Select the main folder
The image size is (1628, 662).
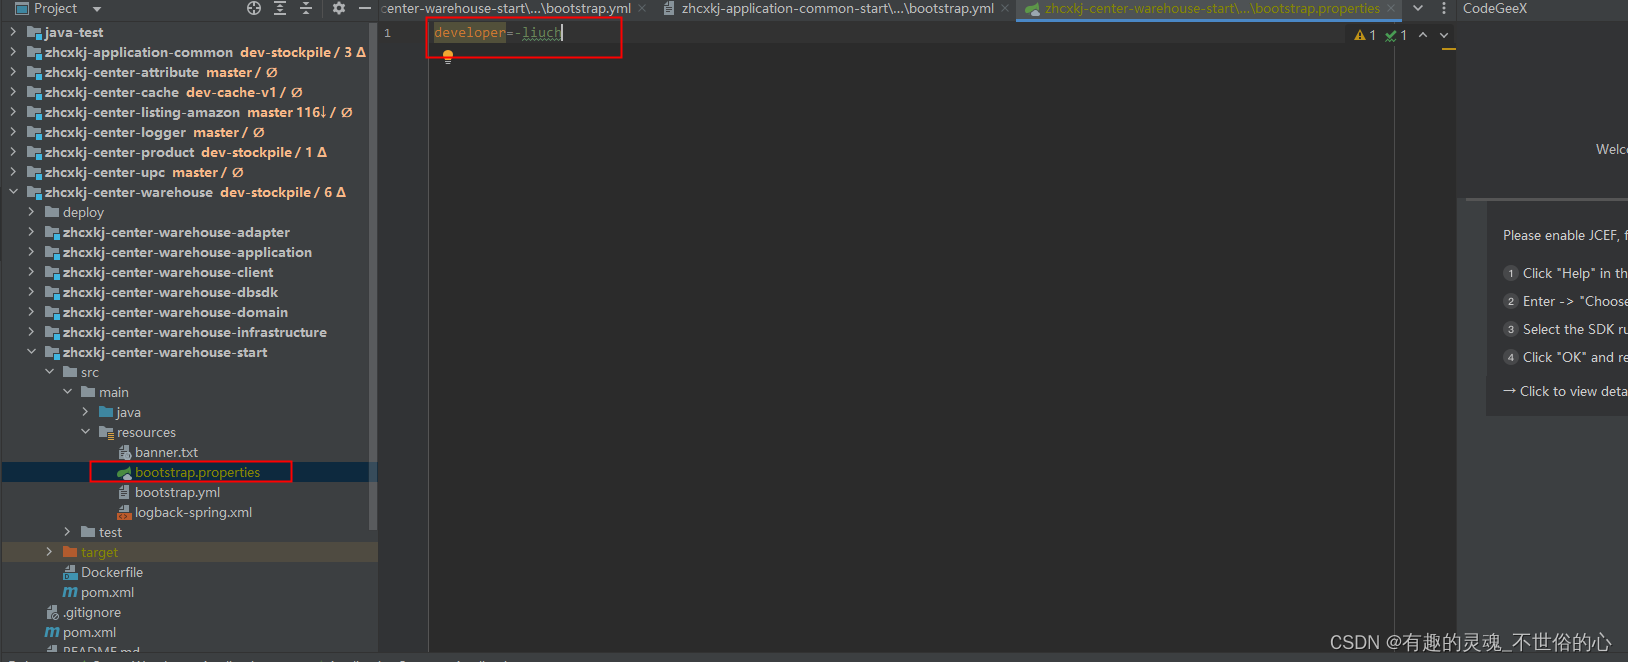(x=113, y=392)
